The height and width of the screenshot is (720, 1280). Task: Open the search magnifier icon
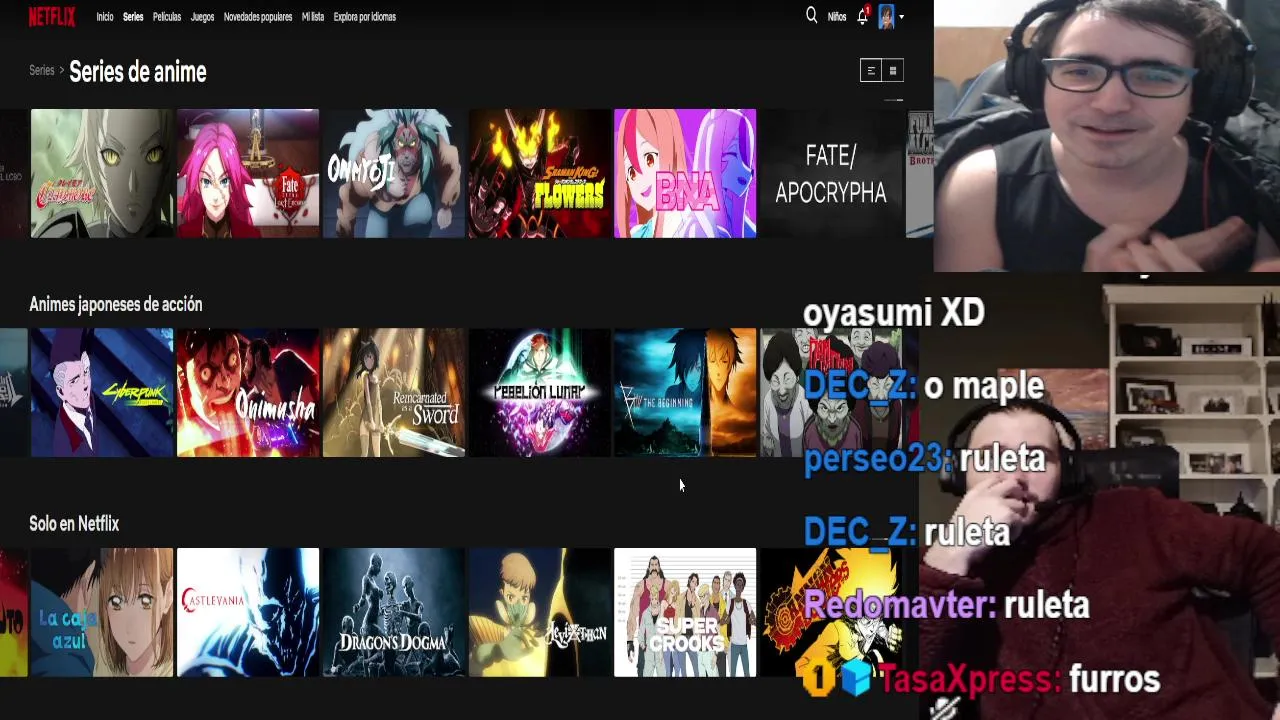pos(811,16)
